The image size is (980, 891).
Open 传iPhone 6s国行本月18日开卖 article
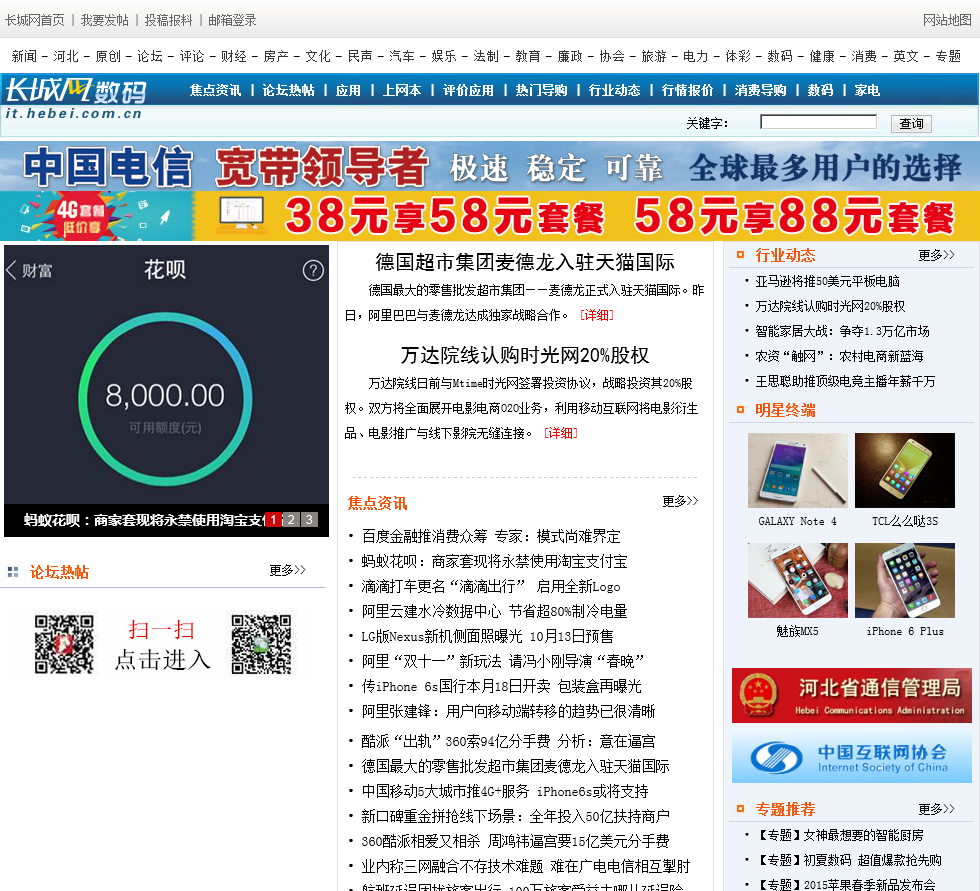501,686
